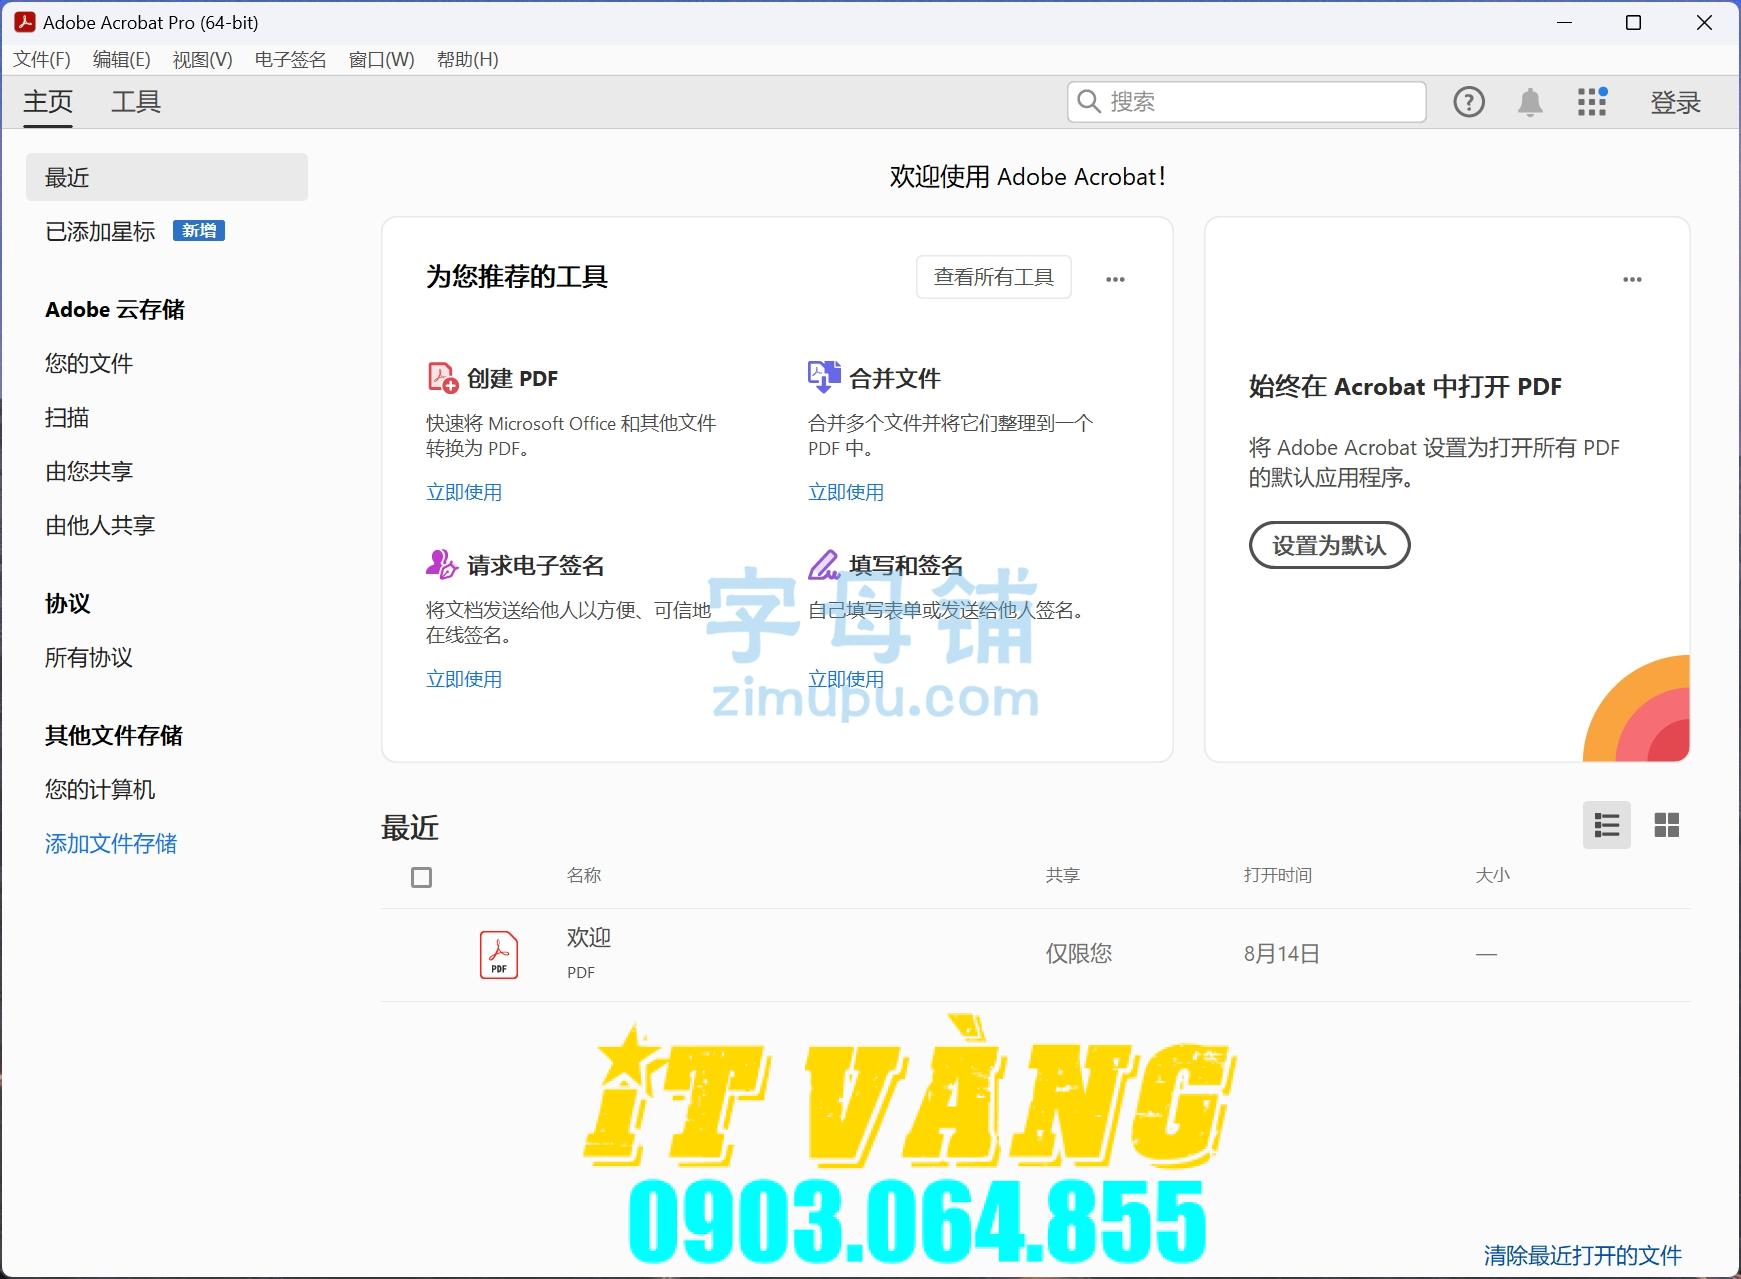Select the 合并文件 tool icon

click(822, 377)
